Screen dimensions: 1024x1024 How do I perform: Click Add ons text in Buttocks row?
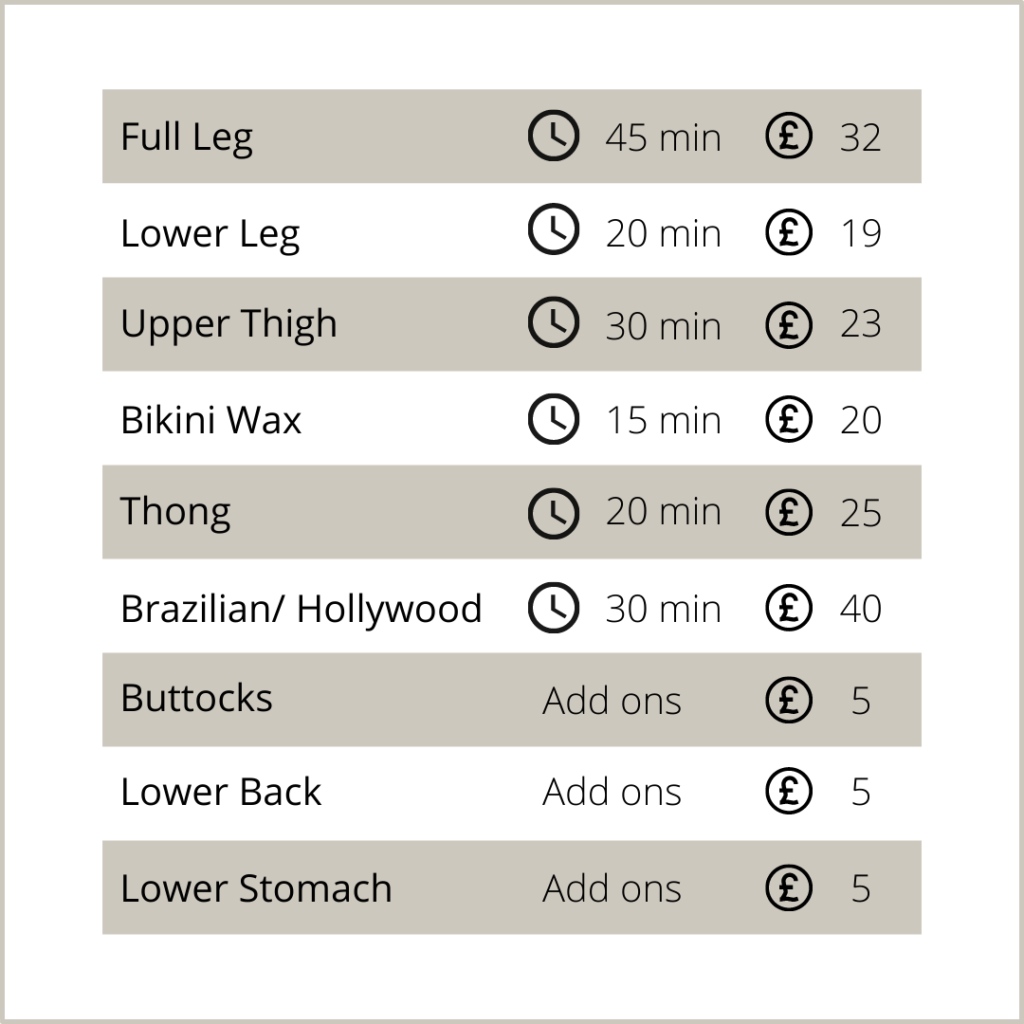[612, 701]
